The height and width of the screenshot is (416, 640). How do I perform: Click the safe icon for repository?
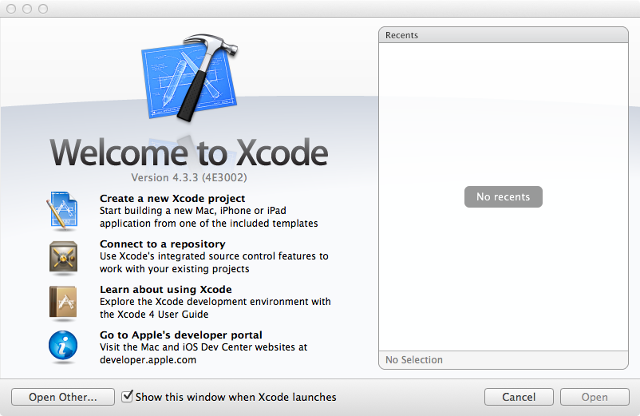pos(63,257)
